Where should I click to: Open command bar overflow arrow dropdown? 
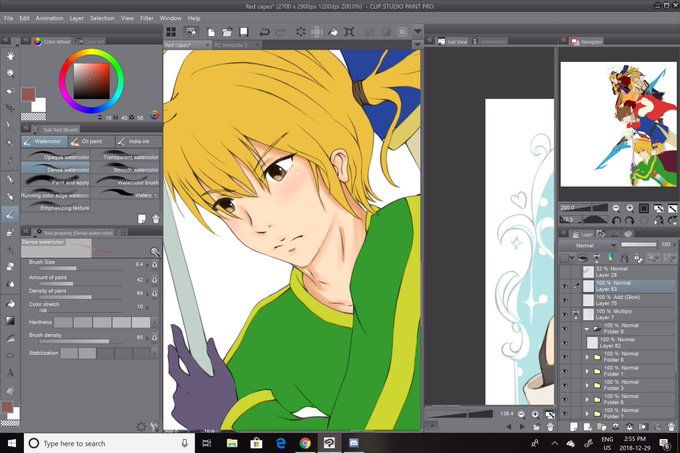point(418,32)
